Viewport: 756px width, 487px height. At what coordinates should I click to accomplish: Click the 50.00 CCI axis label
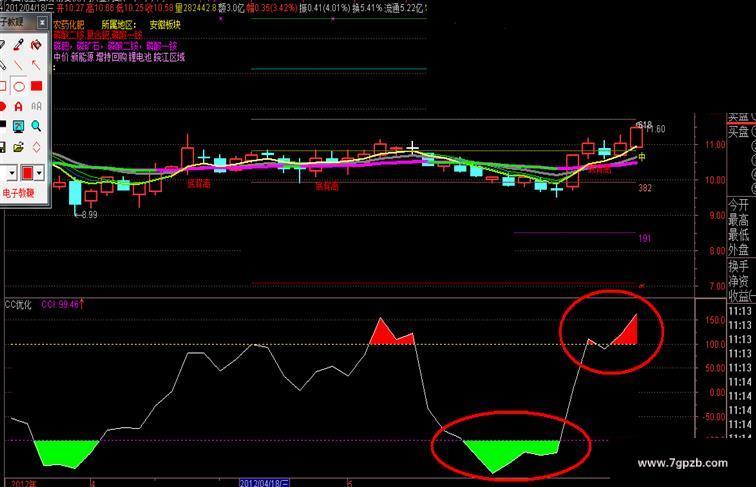[x=716, y=368]
